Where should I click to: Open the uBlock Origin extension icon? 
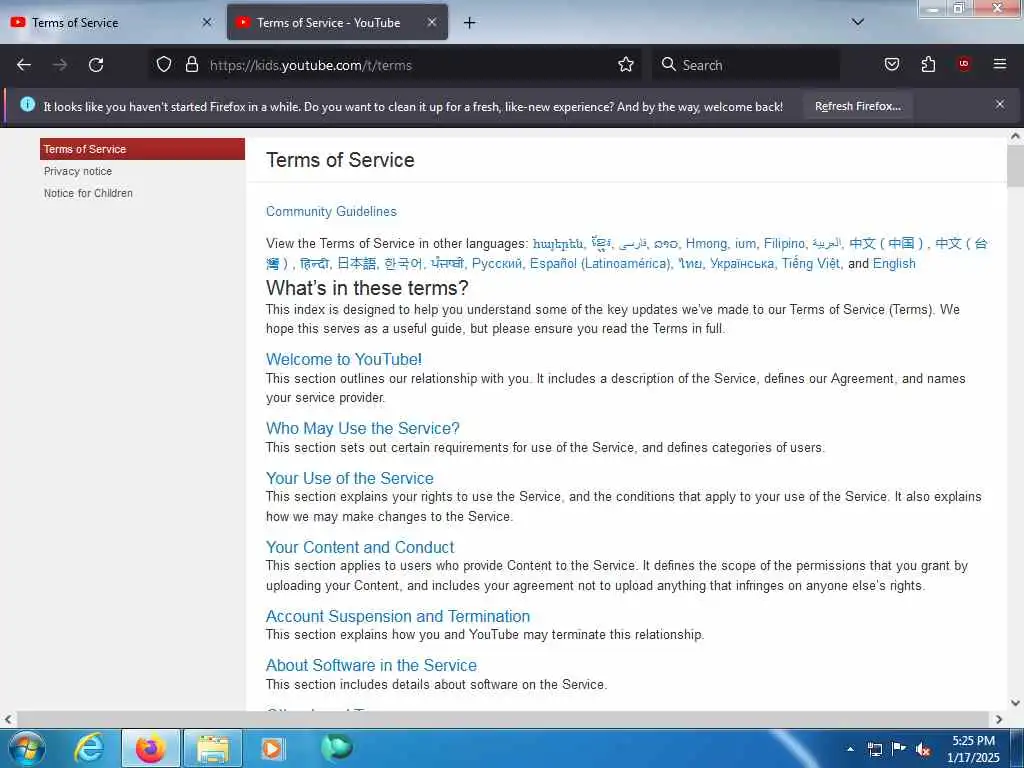(x=964, y=64)
